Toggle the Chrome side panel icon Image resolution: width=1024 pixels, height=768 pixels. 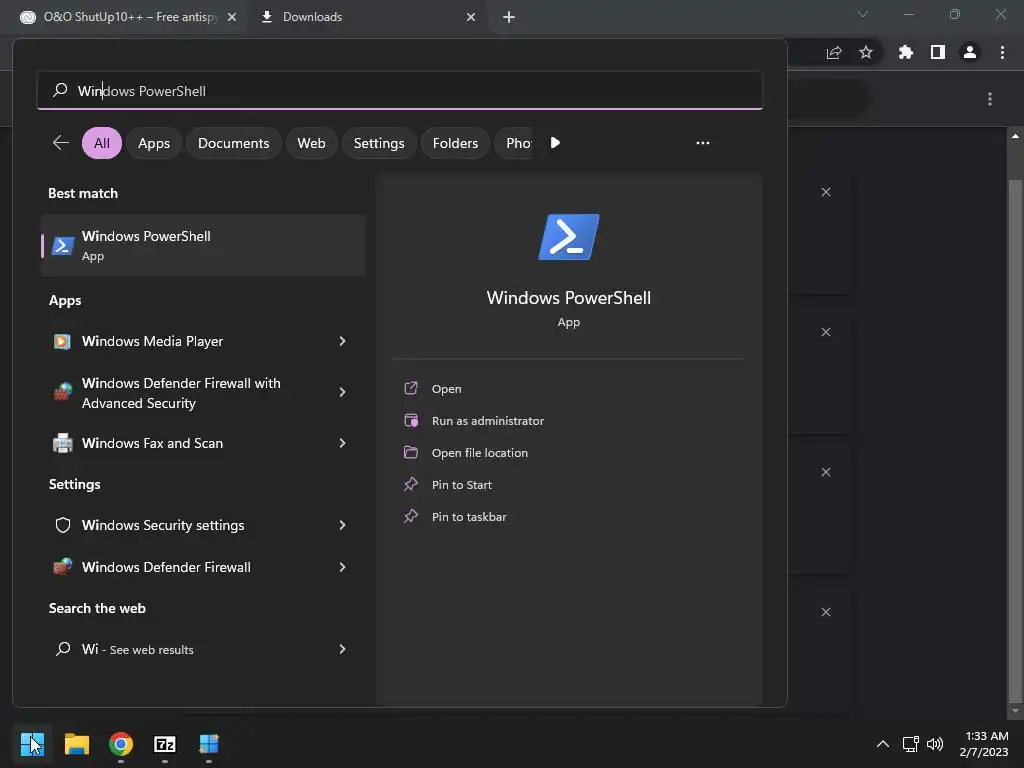938,52
